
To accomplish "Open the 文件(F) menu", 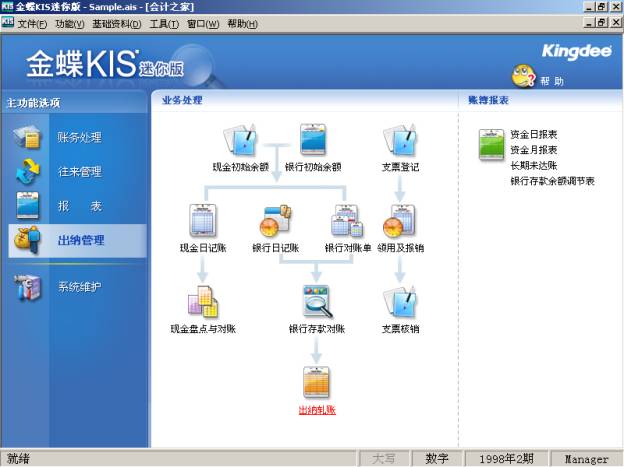I will [32, 23].
